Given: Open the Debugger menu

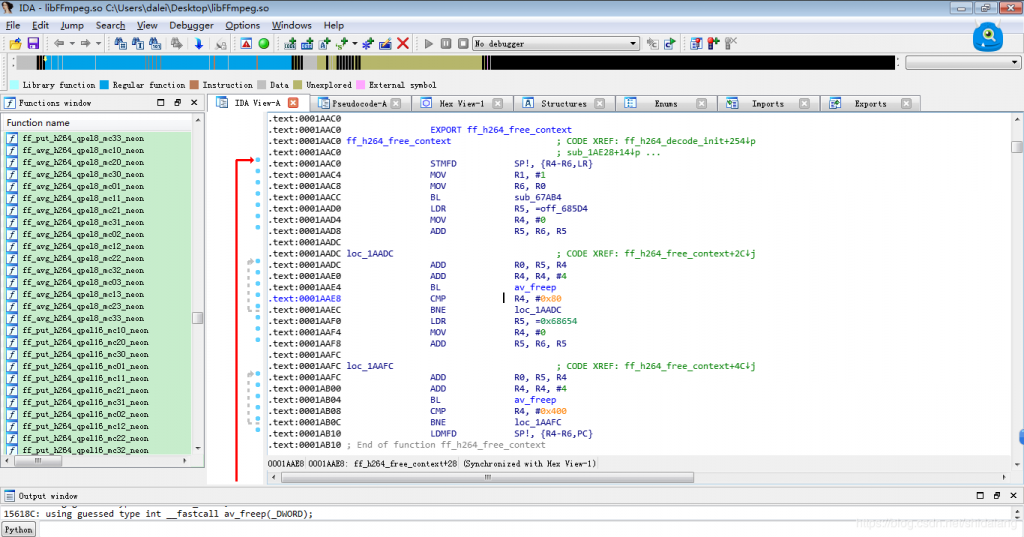Looking at the screenshot, I should point(190,25).
